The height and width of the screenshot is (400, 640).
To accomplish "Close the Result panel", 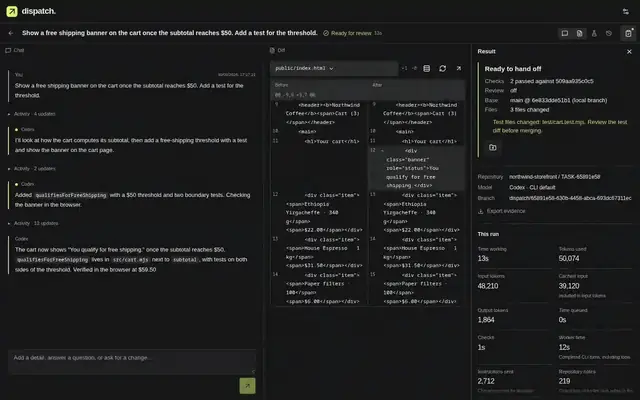I will tap(629, 51).
